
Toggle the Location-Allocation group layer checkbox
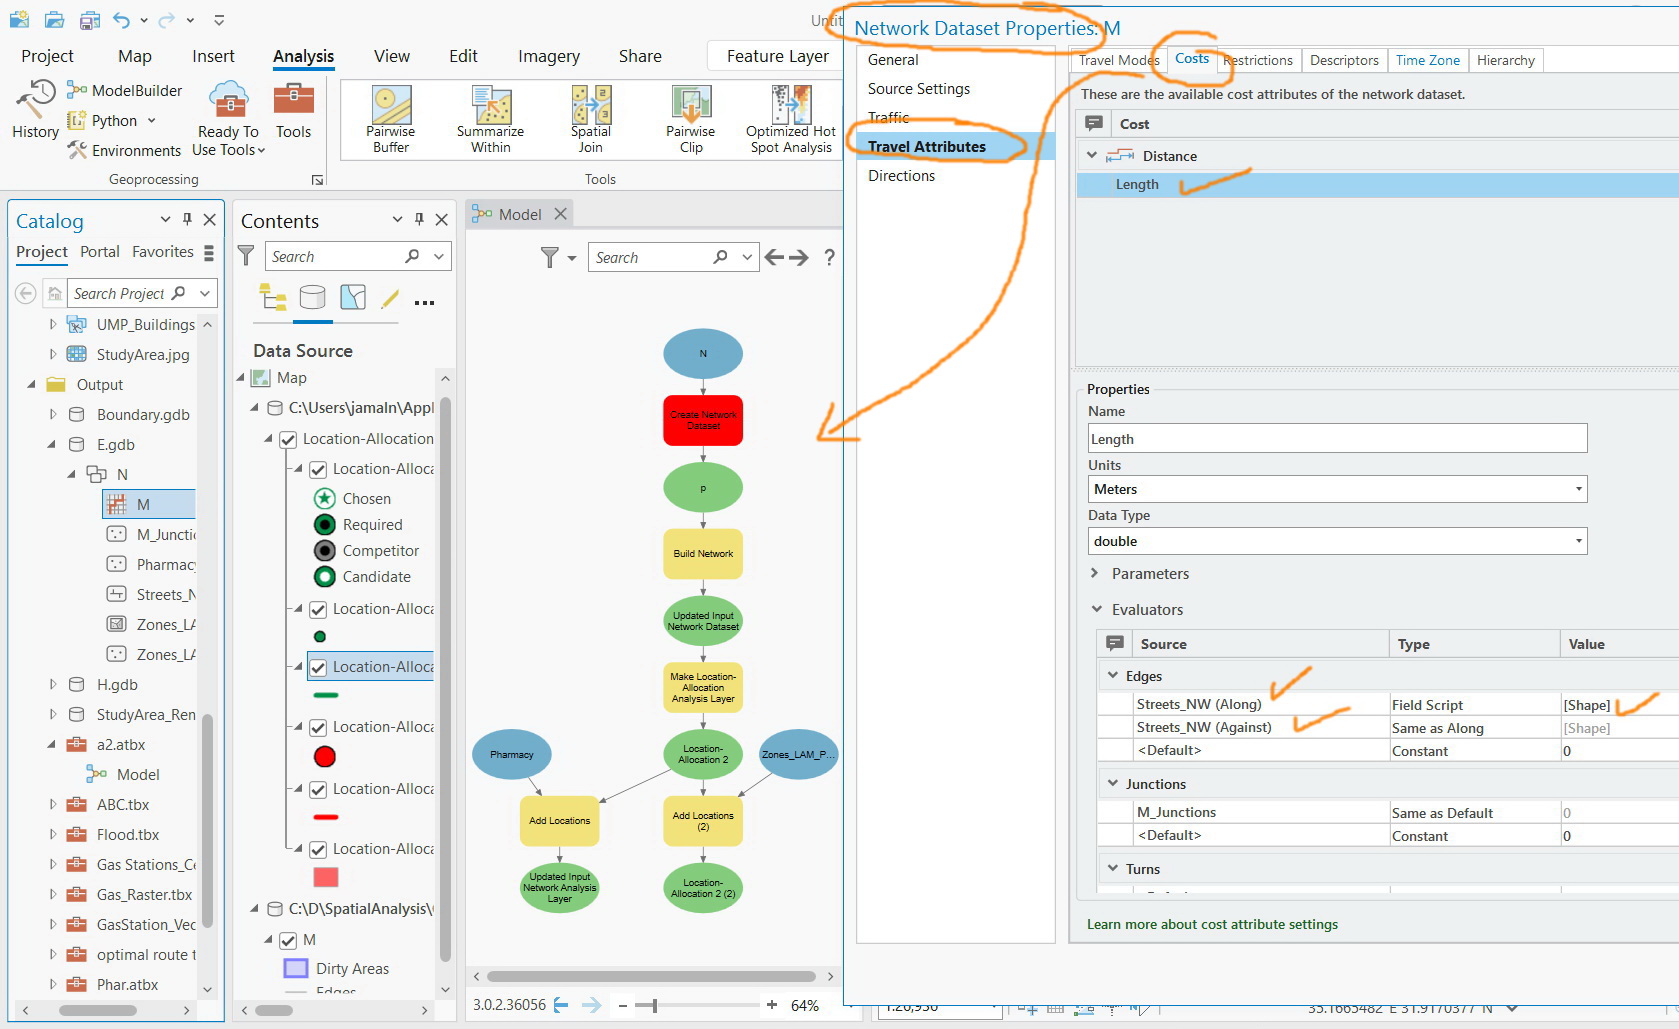point(288,439)
